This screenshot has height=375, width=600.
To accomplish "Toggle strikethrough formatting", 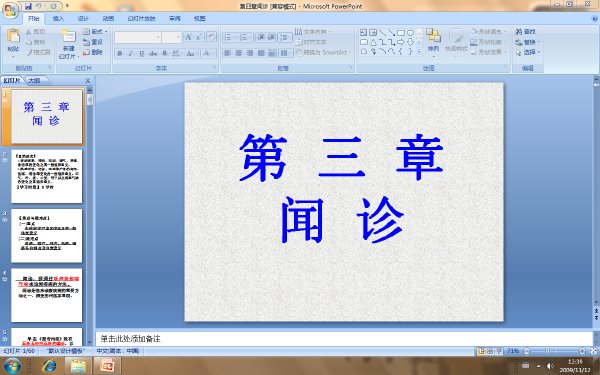I will click(x=153, y=54).
